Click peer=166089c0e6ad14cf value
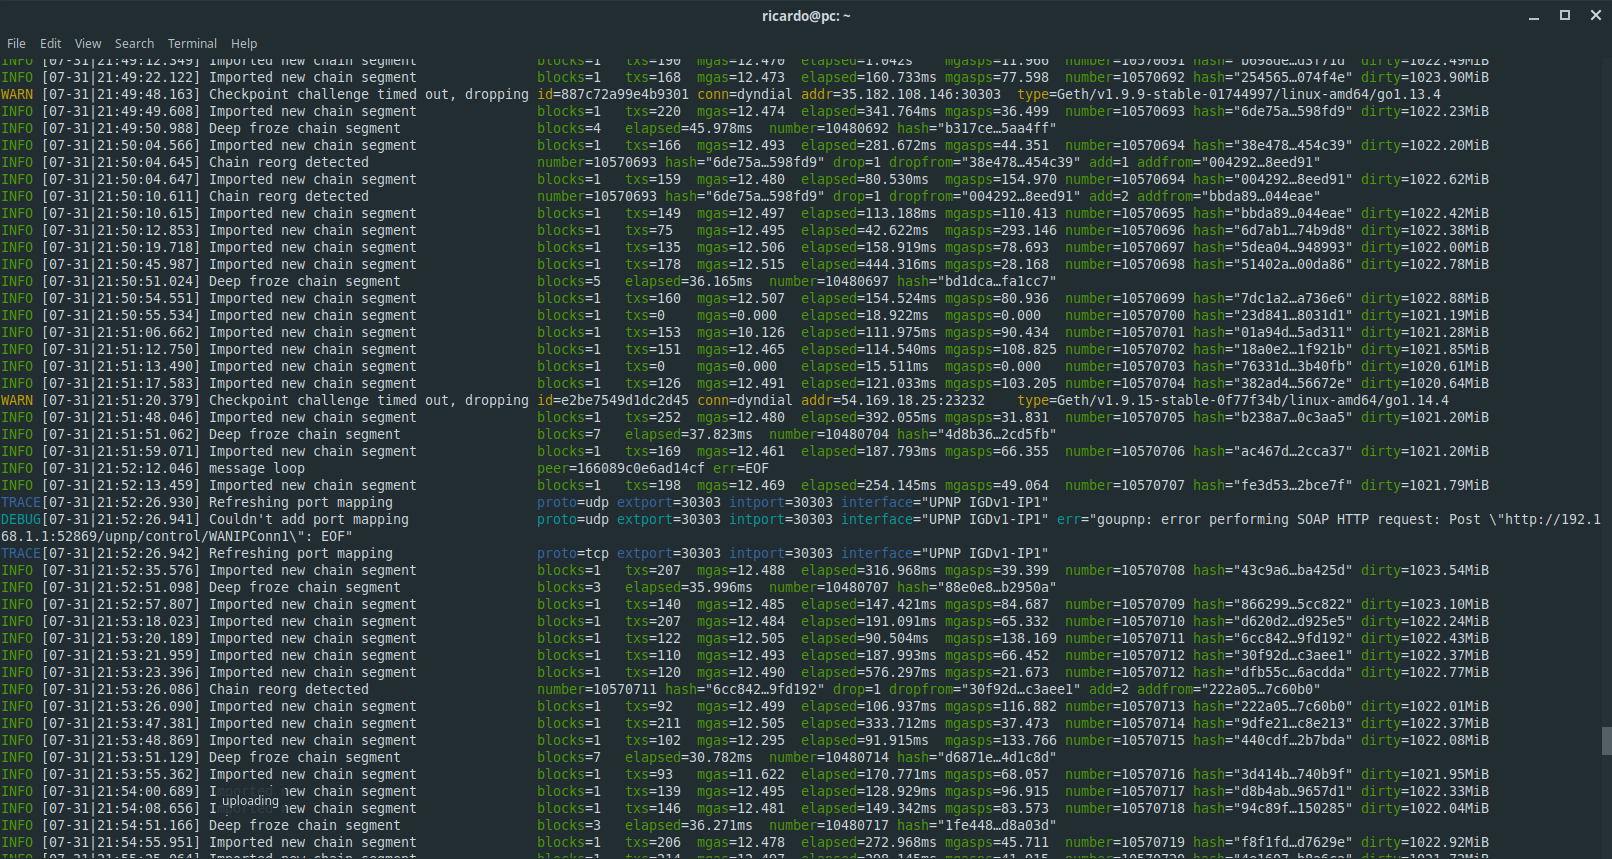Image resolution: width=1612 pixels, height=859 pixels. [621, 468]
